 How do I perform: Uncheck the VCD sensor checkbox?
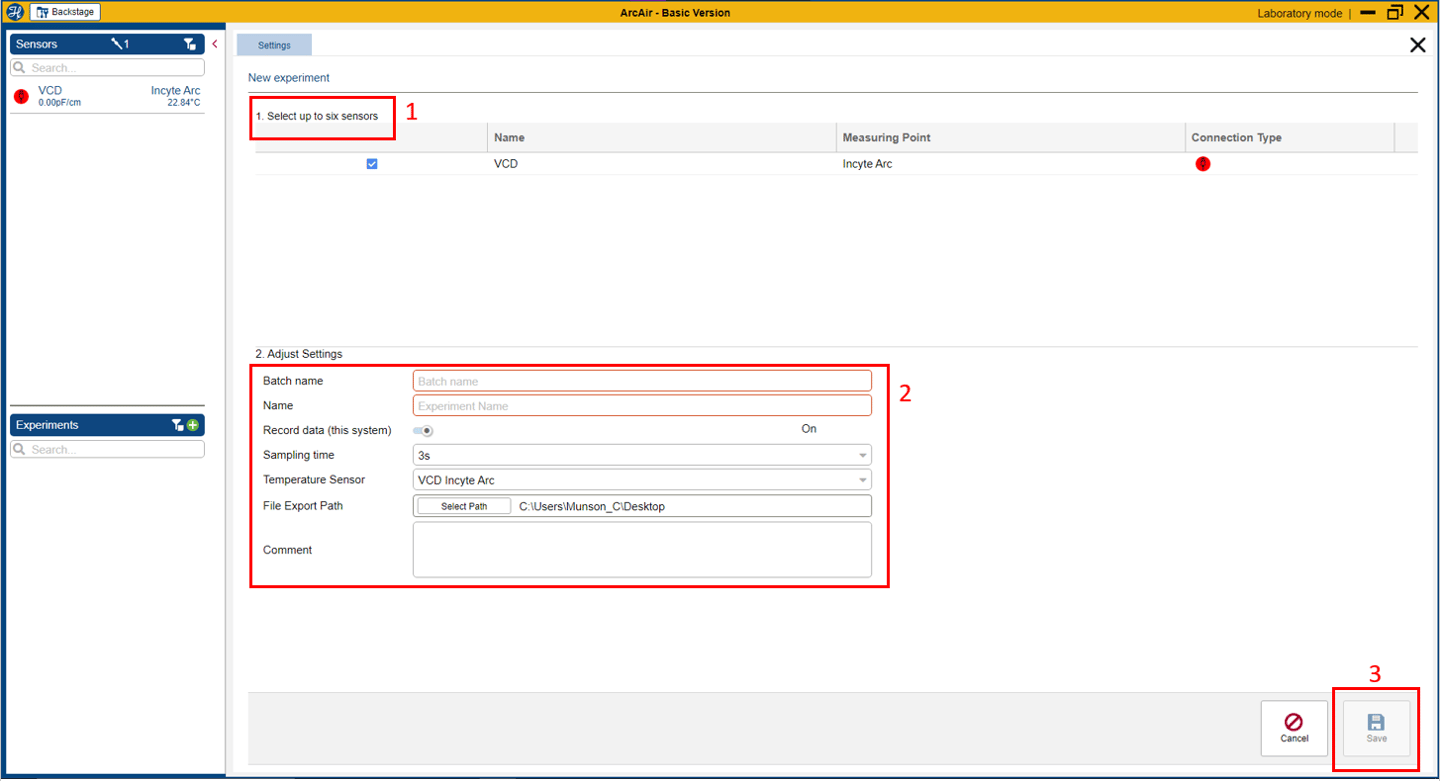click(x=372, y=164)
